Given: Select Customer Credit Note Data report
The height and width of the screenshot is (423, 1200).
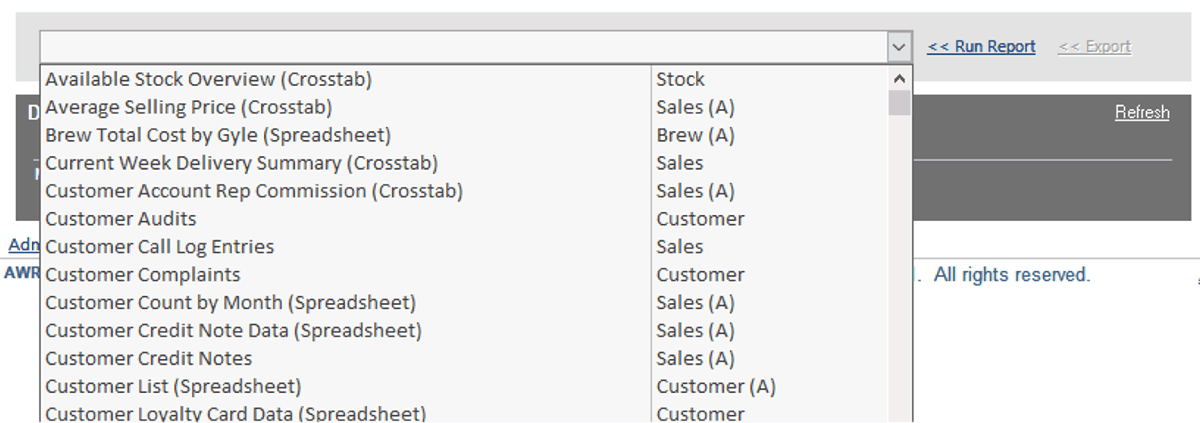Looking at the screenshot, I should pyautogui.click(x=234, y=331).
